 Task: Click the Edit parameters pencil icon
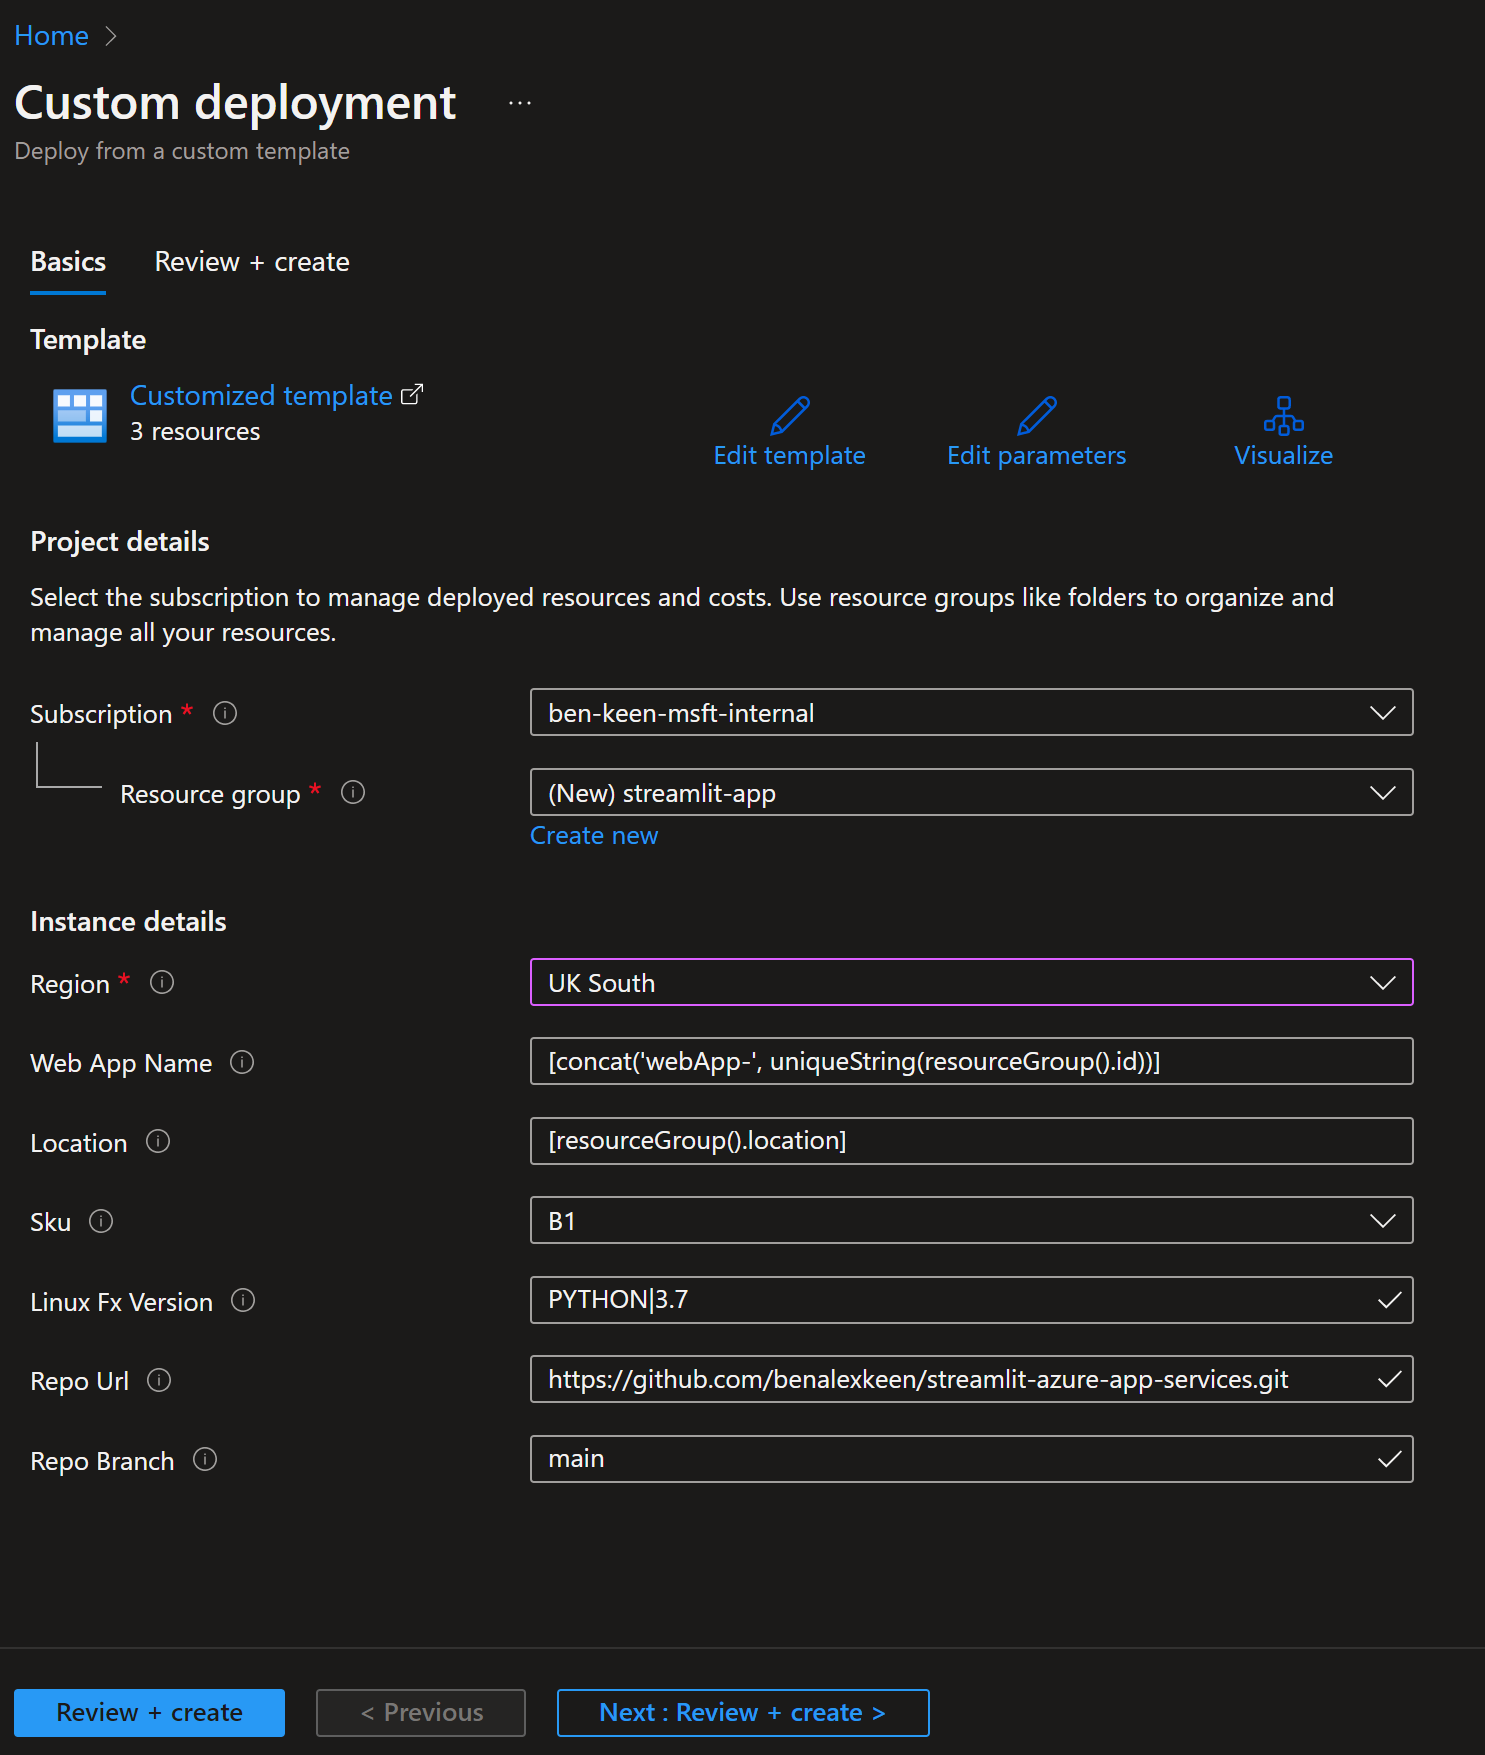[x=1036, y=416]
